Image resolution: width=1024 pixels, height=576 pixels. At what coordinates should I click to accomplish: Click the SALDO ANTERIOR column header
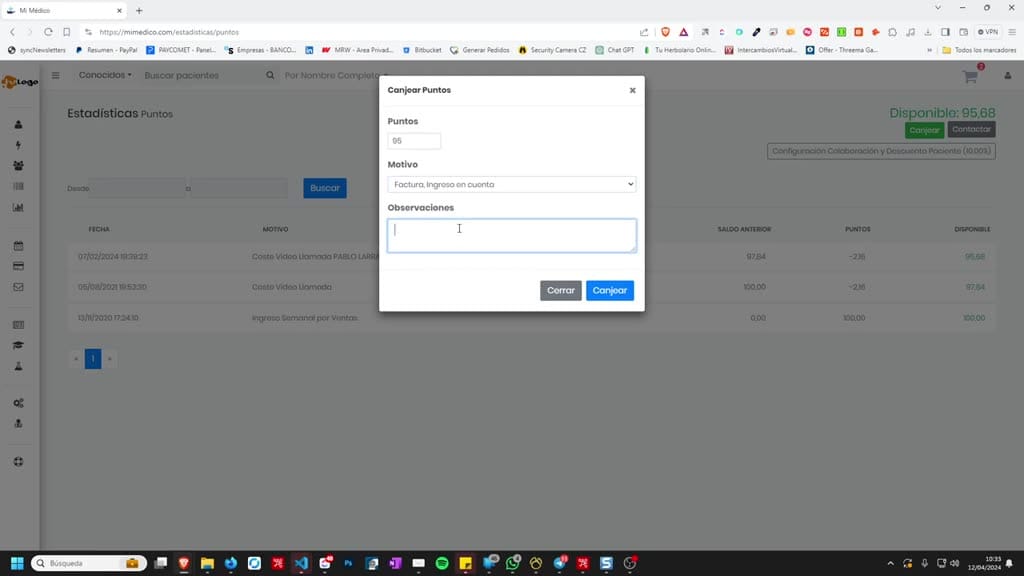[x=744, y=229]
